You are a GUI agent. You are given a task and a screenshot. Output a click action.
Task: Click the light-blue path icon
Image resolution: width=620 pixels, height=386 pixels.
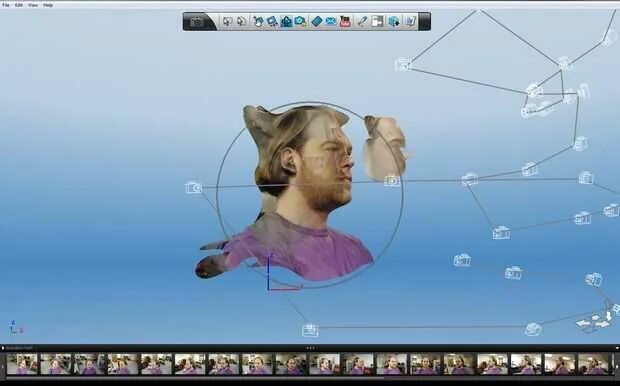(331, 21)
